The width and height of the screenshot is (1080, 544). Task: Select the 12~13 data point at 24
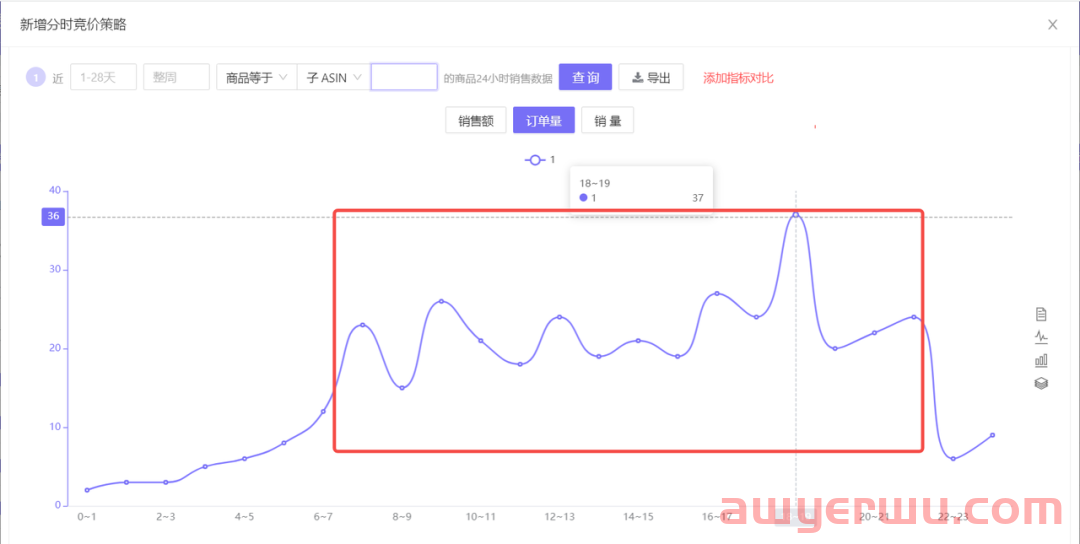click(x=559, y=317)
